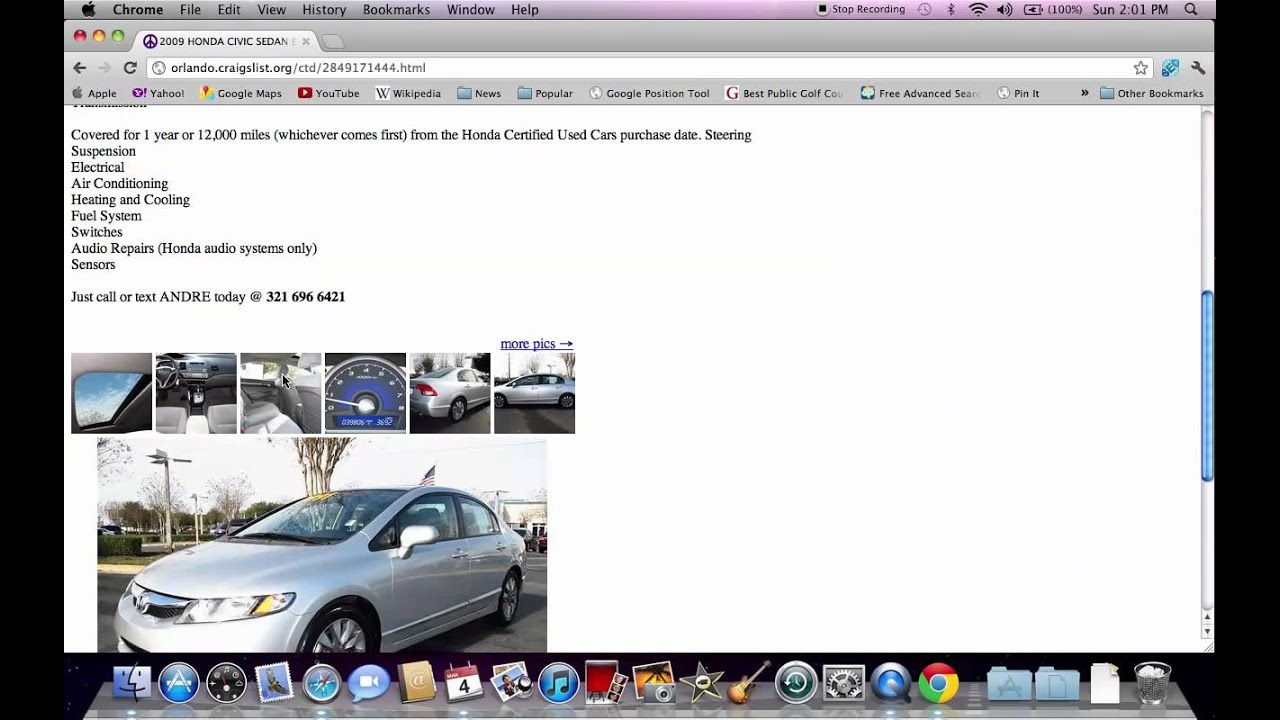1280x720 pixels.
Task: Open the Best Public Golf Cou bookmark
Action: (784, 93)
